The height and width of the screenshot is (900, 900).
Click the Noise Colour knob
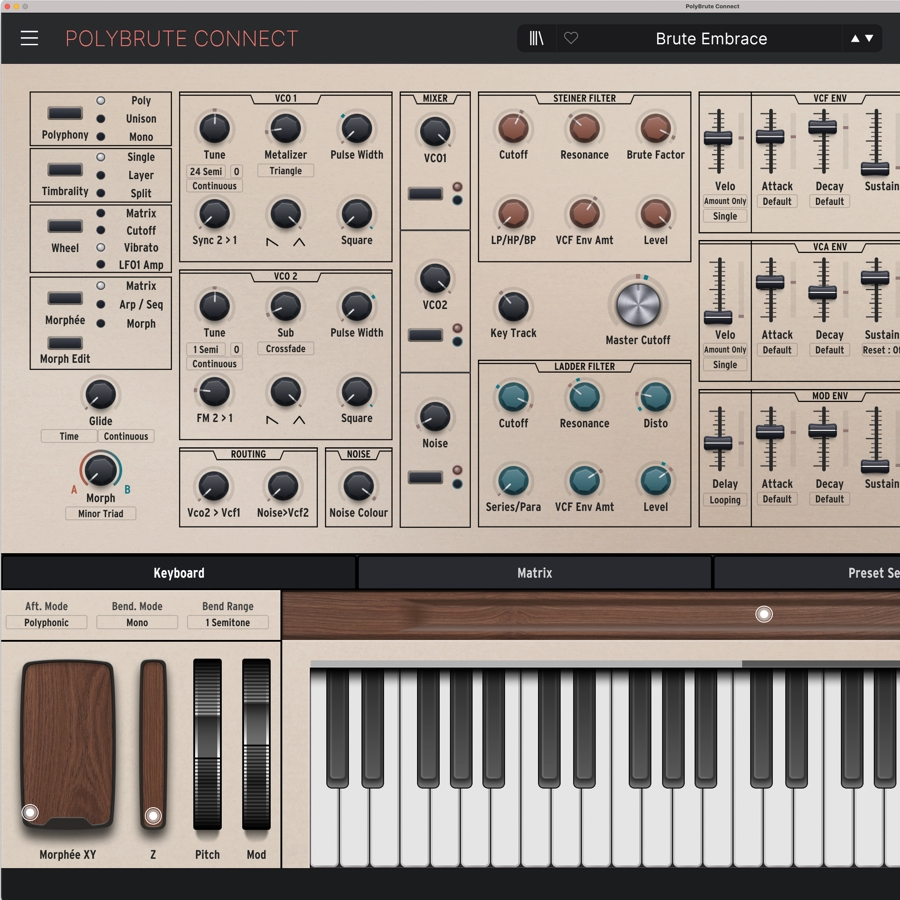coord(359,486)
